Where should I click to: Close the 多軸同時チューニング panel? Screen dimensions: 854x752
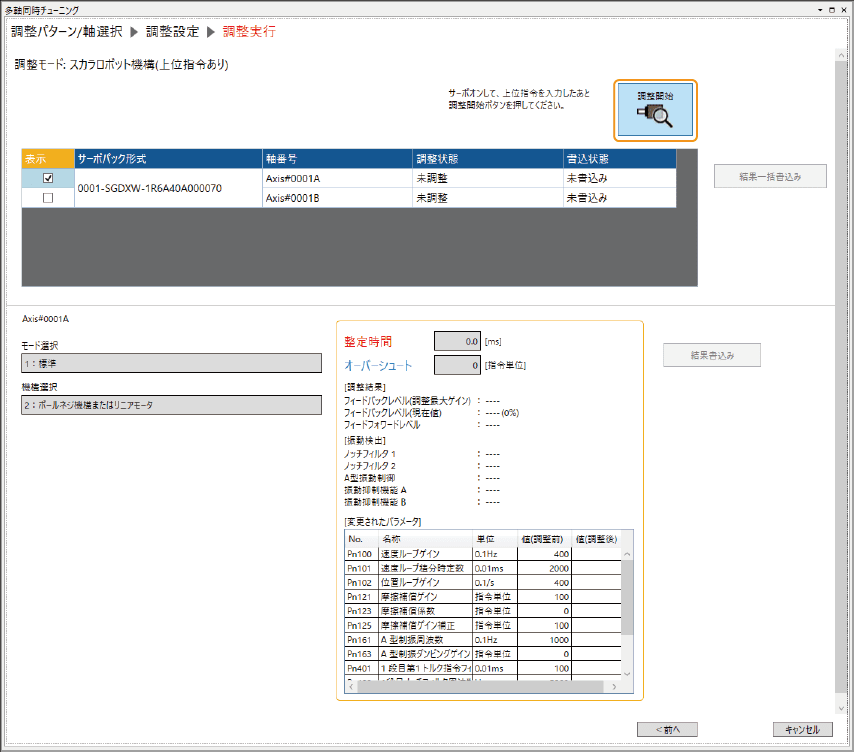[x=846, y=8]
